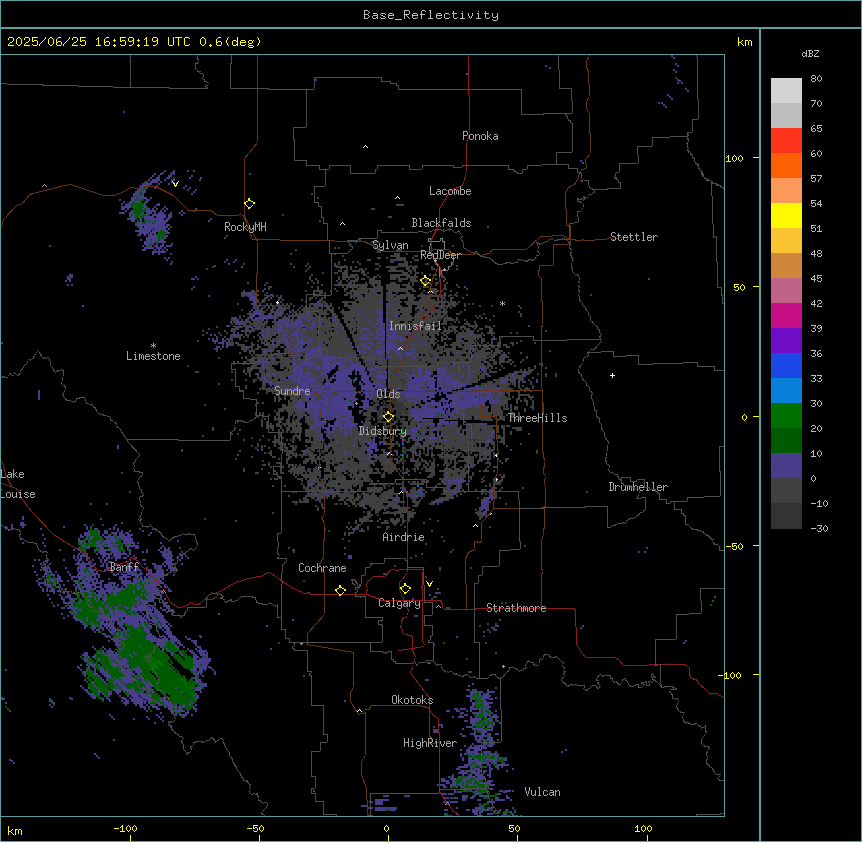Click the HighRiver label
The height and width of the screenshot is (842, 862).
(430, 743)
